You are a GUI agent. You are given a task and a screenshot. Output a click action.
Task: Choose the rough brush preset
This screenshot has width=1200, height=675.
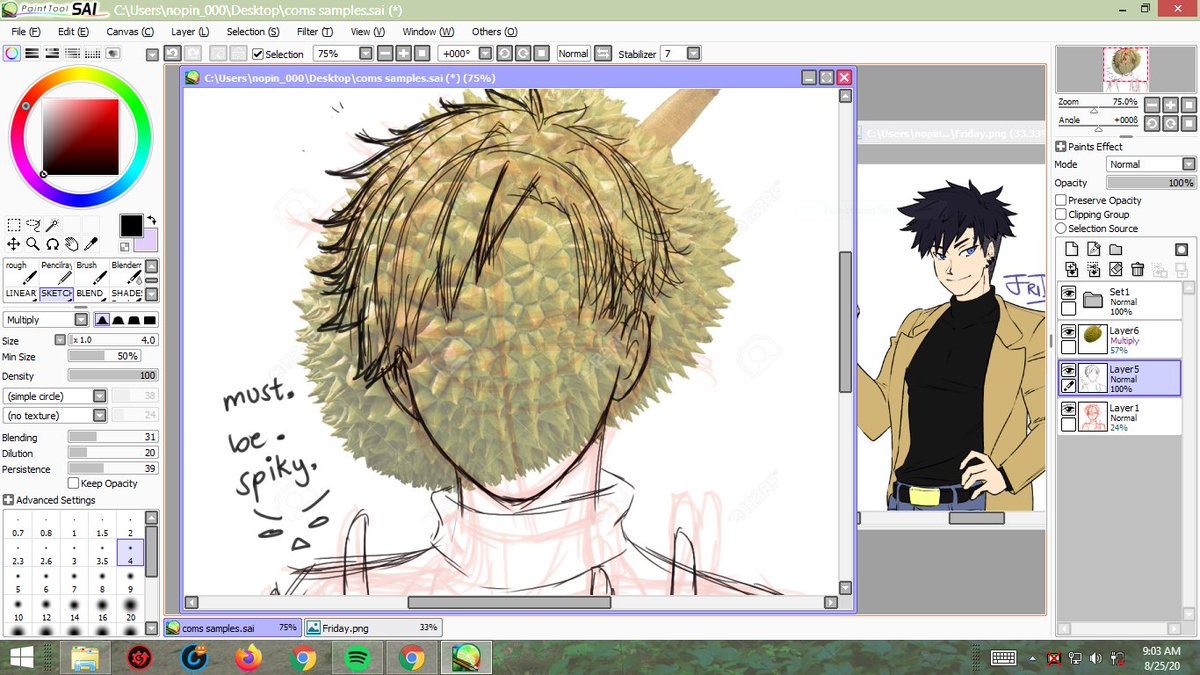click(x=20, y=273)
